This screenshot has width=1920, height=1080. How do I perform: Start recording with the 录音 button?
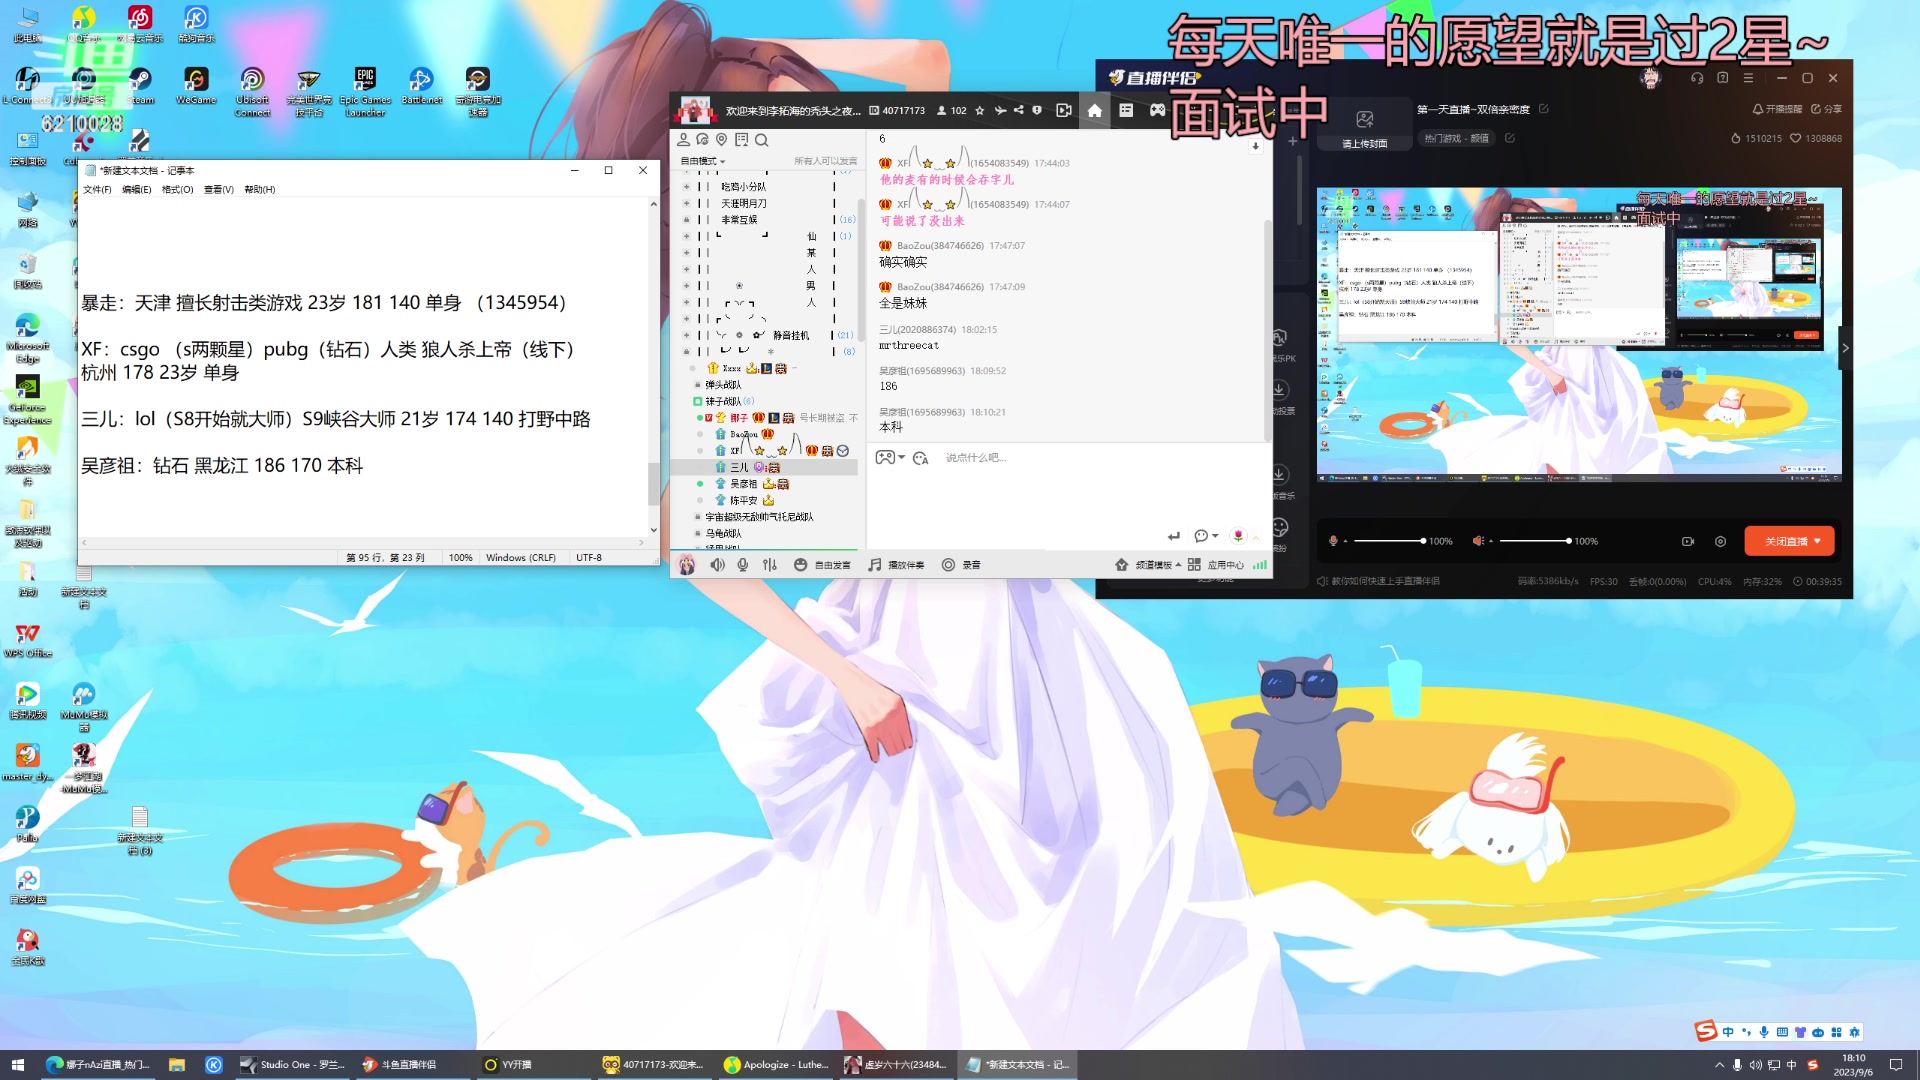pos(961,565)
